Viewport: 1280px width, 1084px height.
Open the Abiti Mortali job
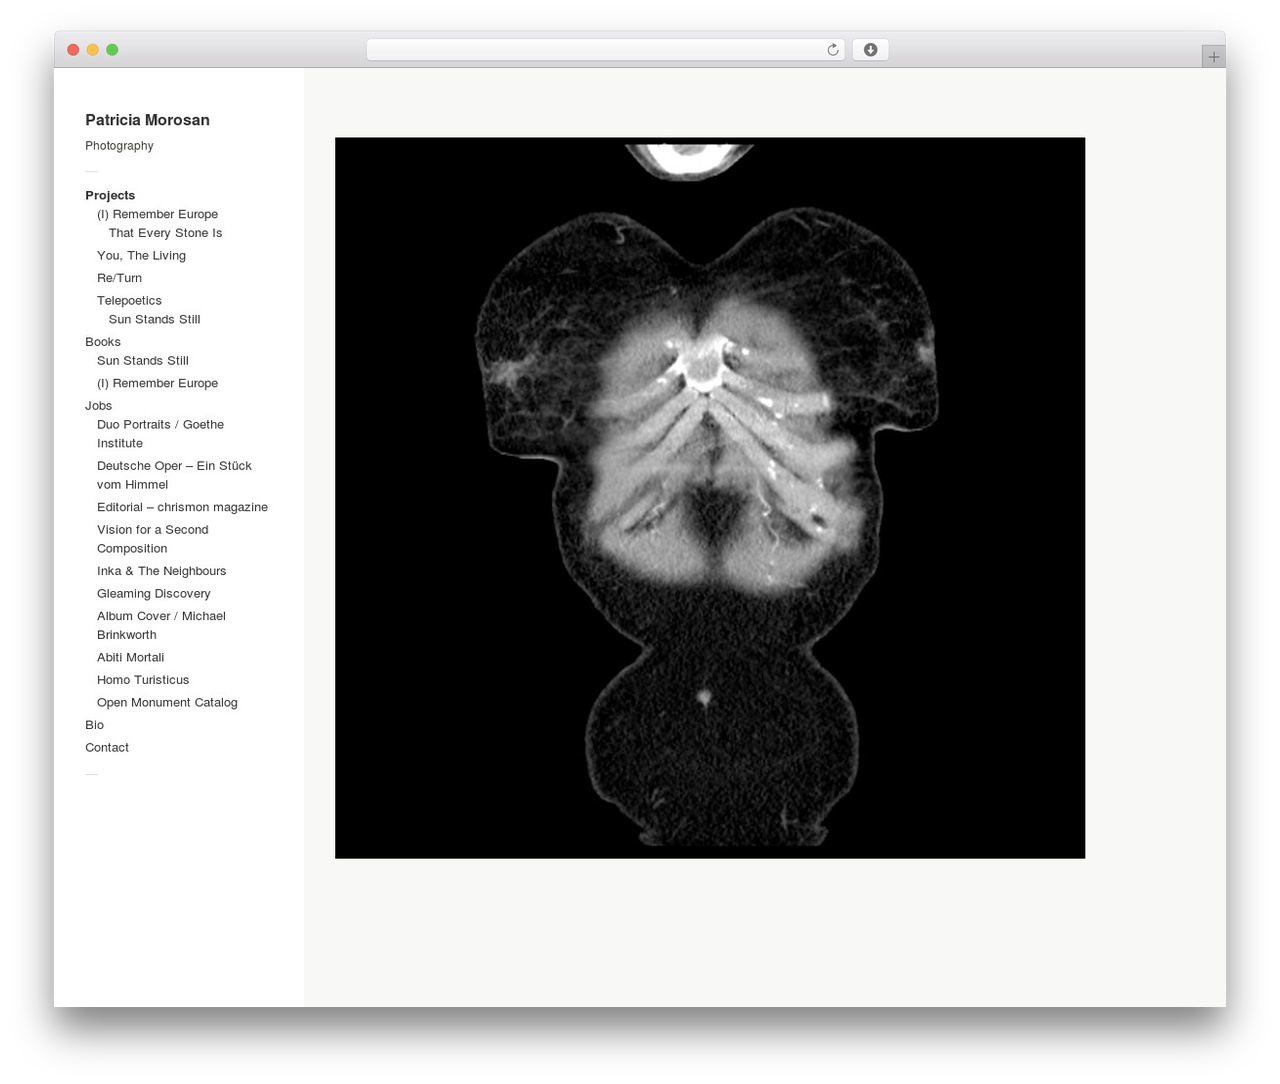pos(130,657)
